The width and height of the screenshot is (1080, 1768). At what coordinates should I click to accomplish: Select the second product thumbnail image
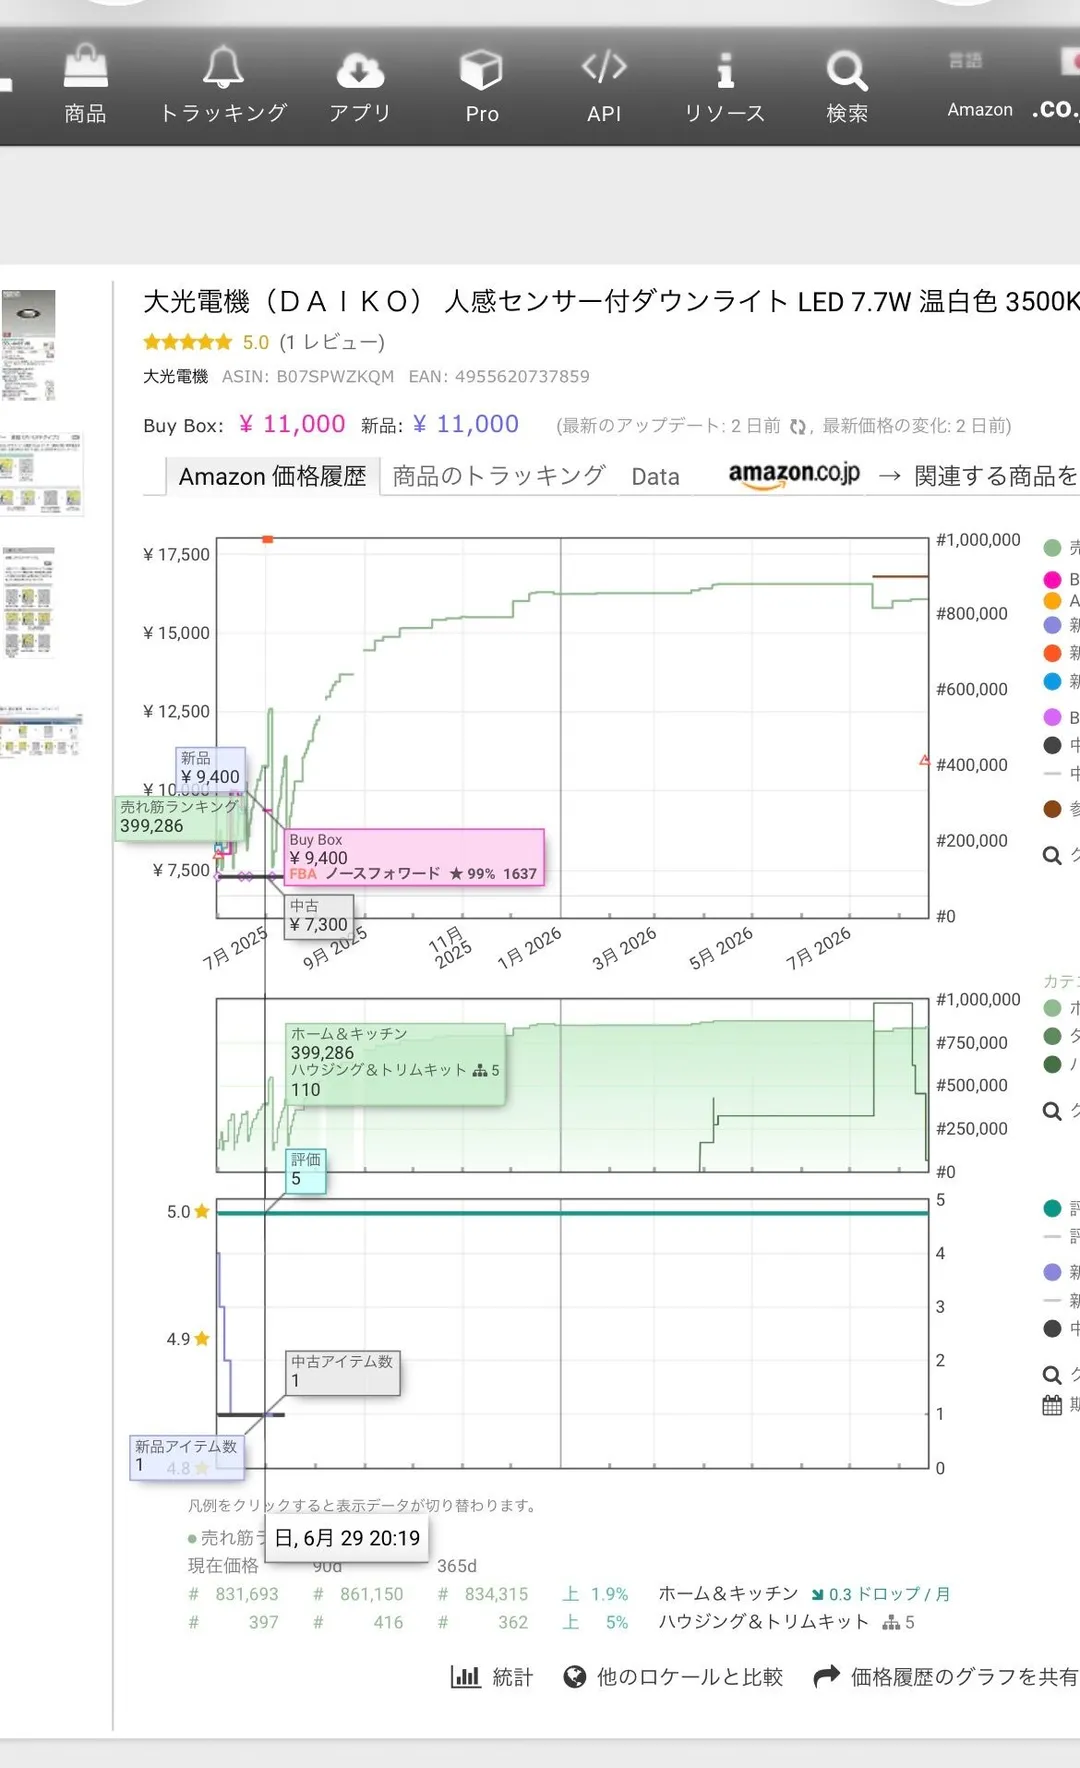[41, 474]
